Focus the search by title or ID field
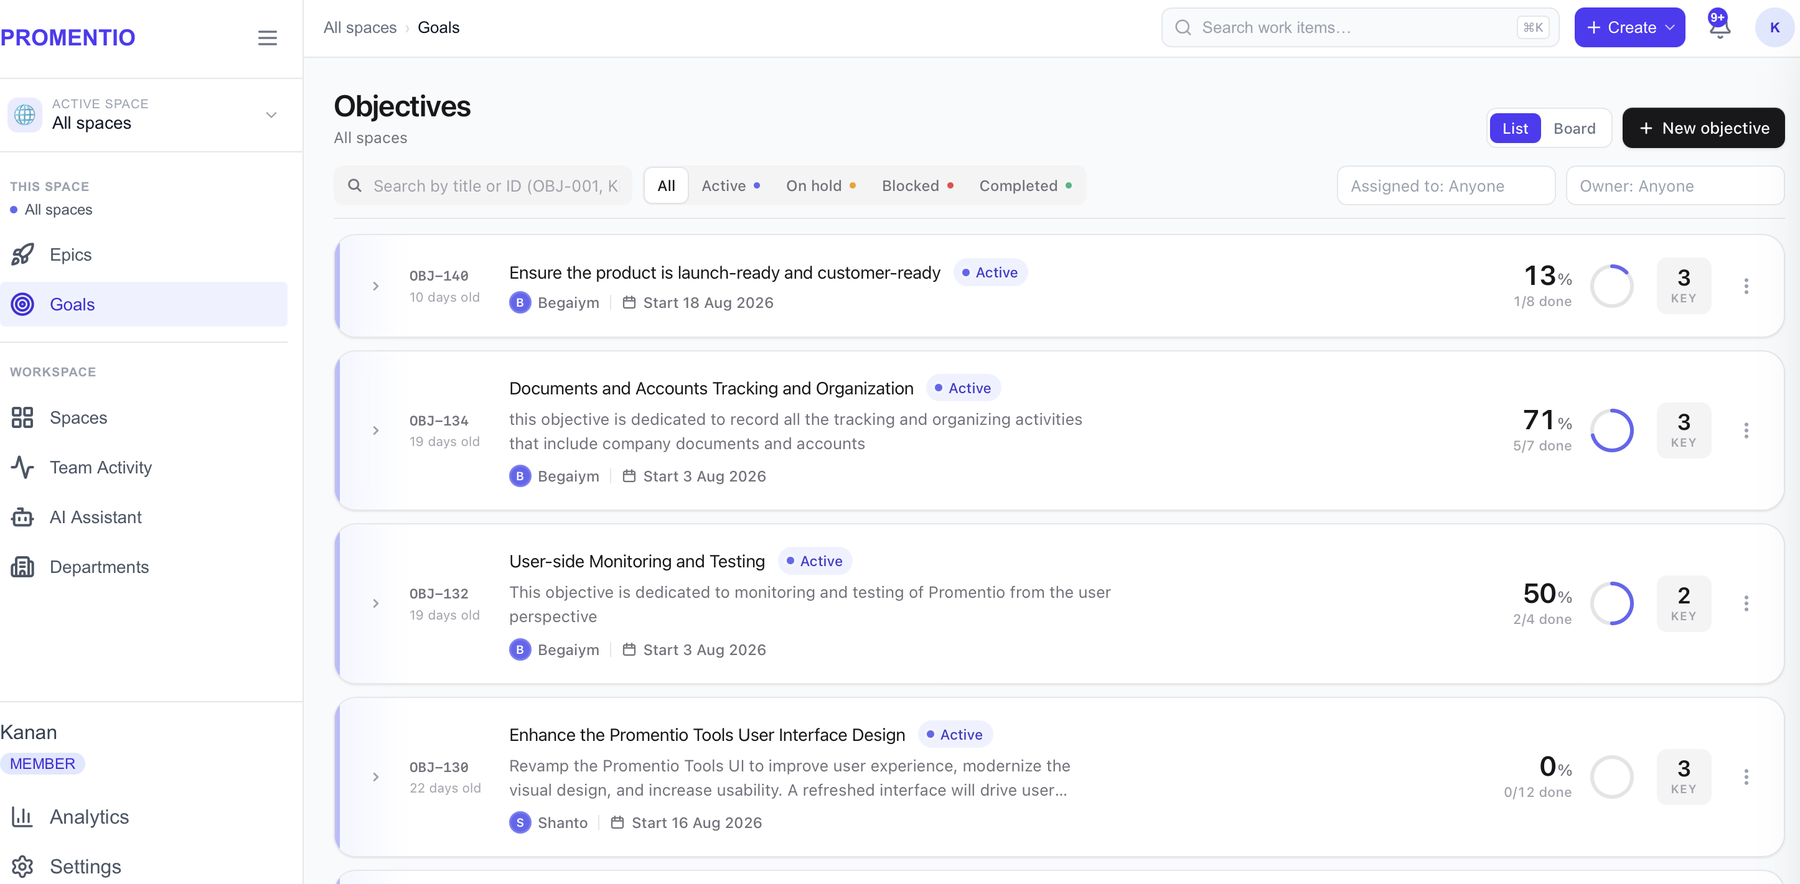This screenshot has width=1800, height=884. (483, 186)
